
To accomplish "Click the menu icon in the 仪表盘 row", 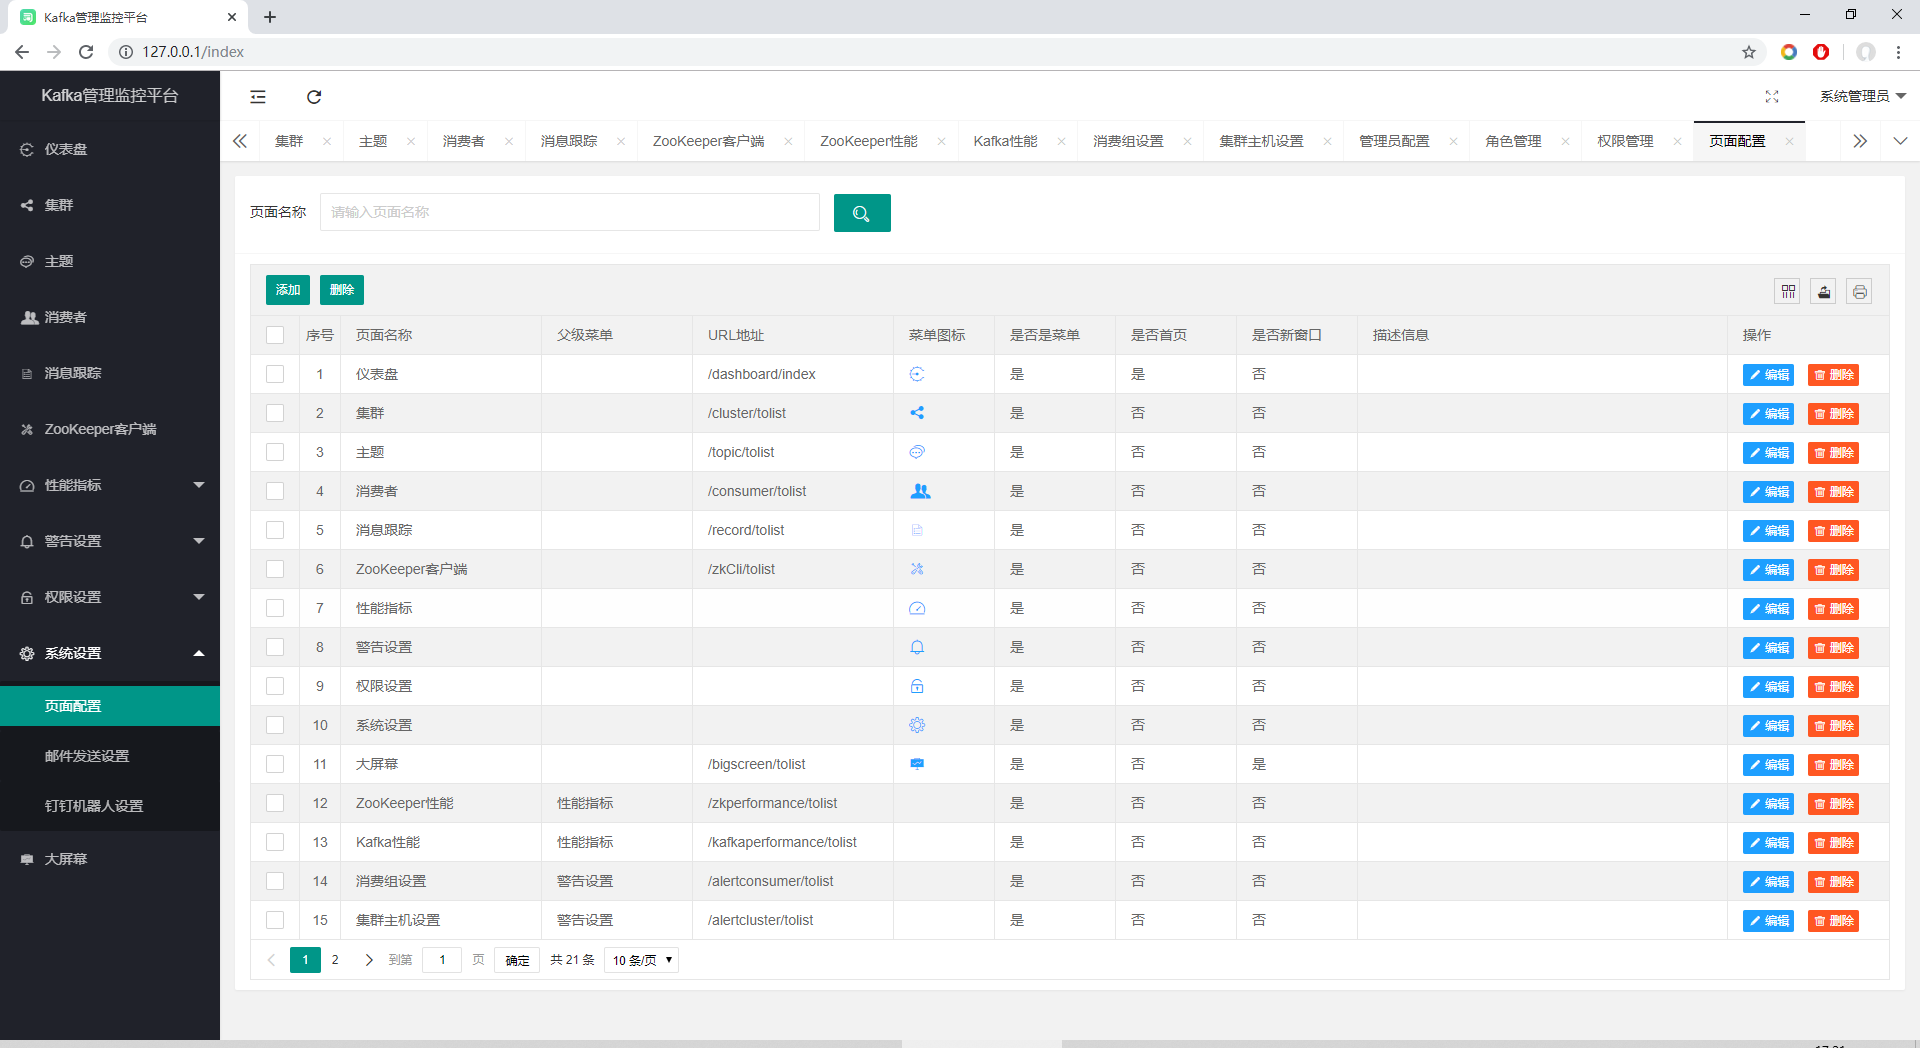I will click(917, 374).
